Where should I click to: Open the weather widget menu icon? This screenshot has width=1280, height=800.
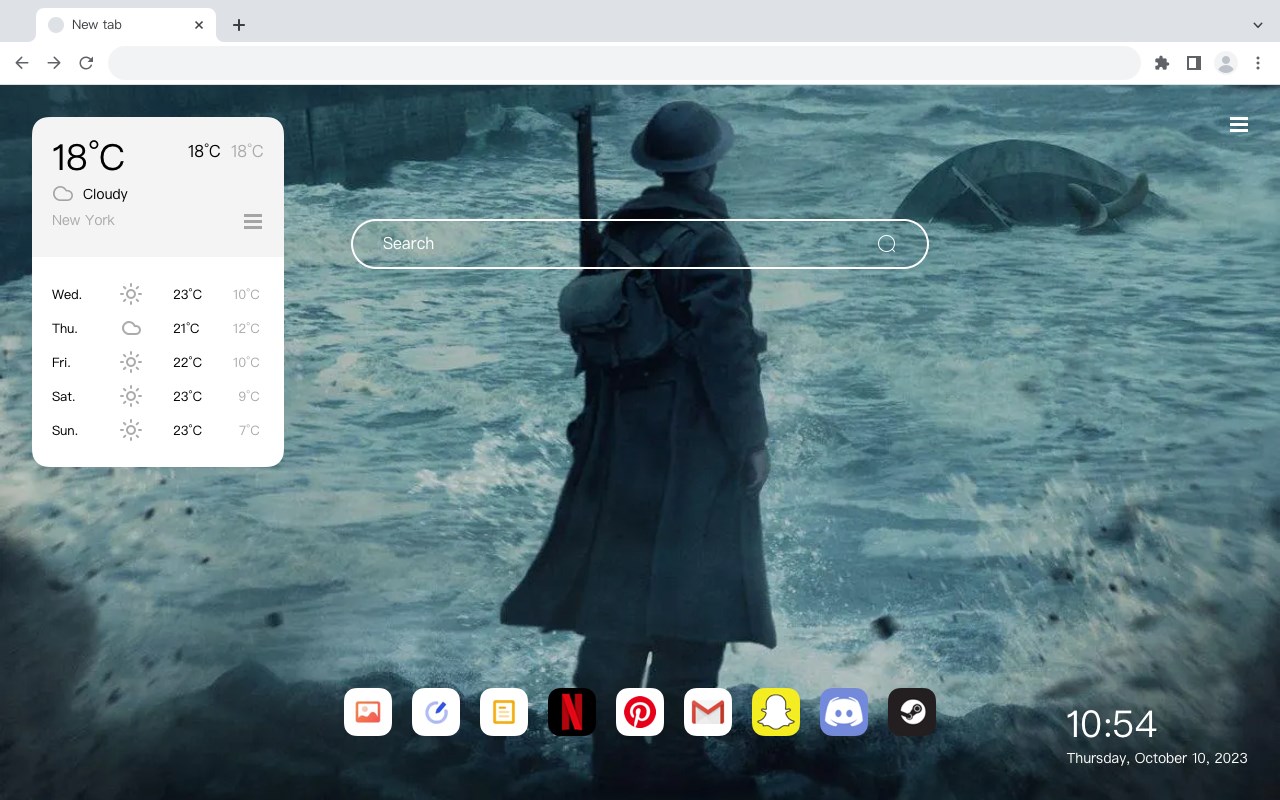point(253,221)
